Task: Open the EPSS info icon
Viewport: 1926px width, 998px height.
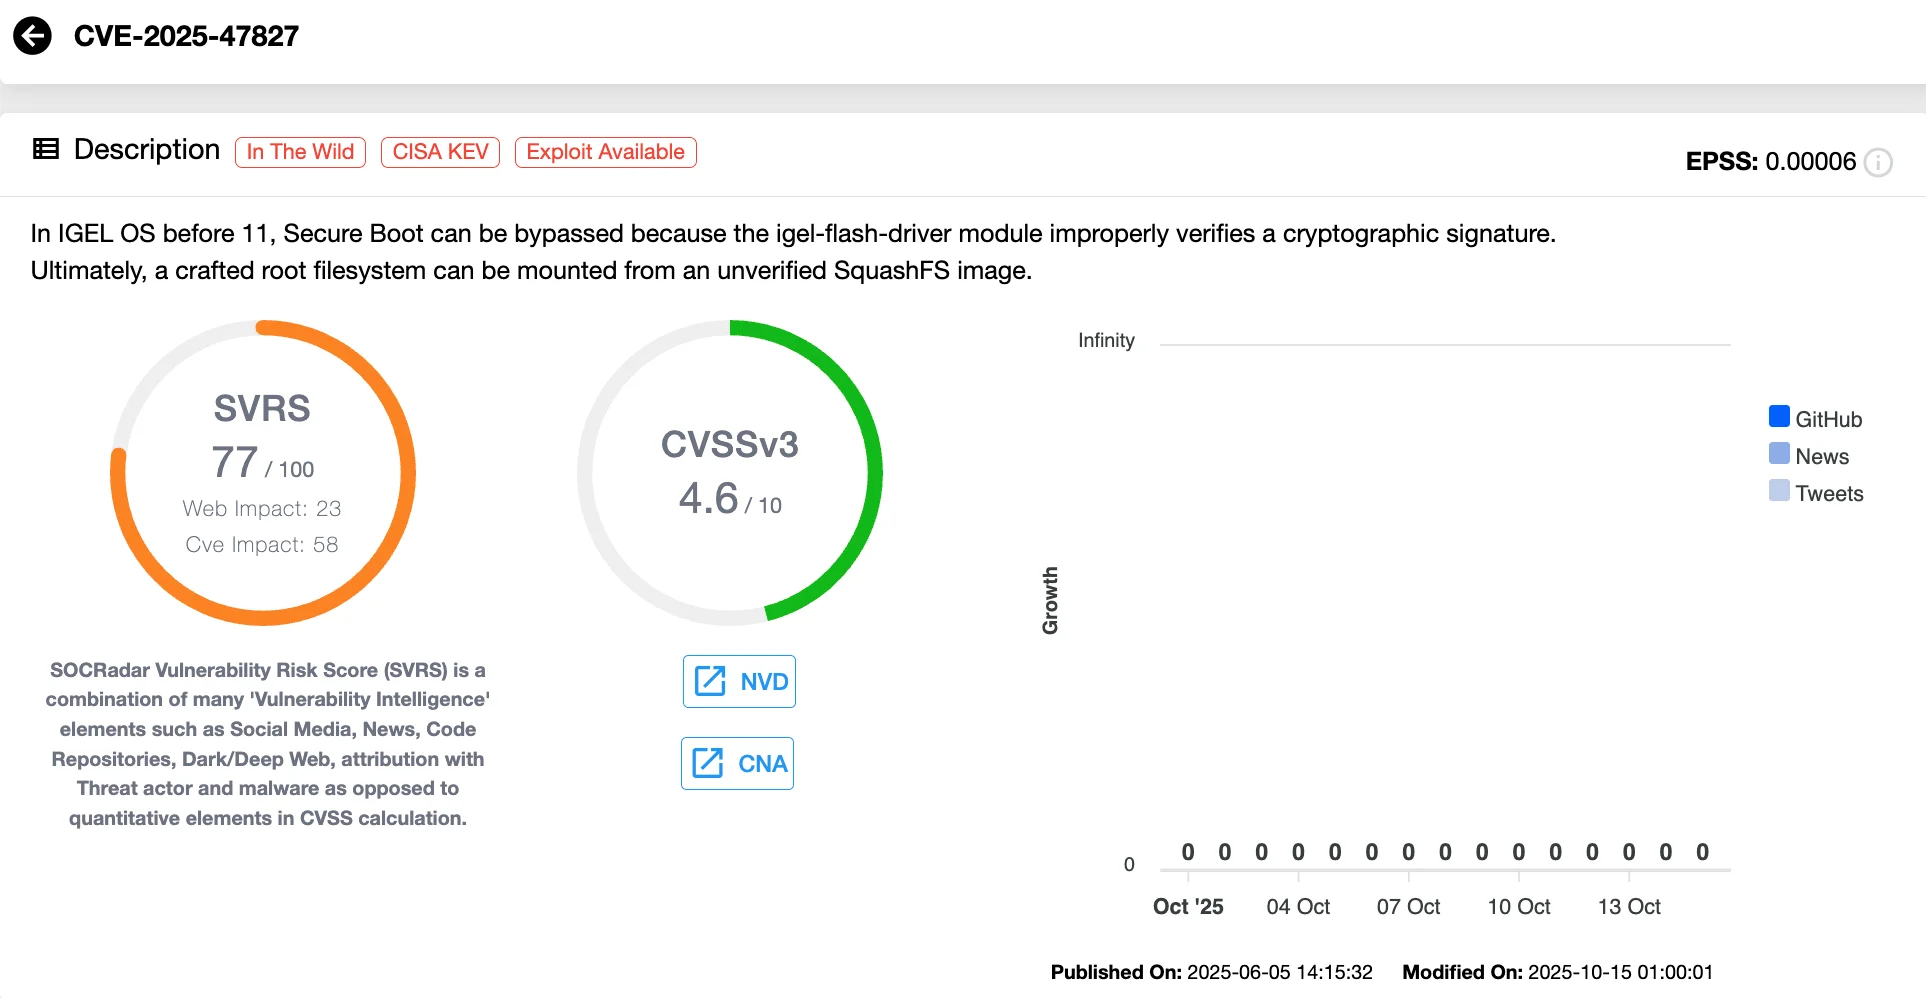Action: (x=1878, y=162)
